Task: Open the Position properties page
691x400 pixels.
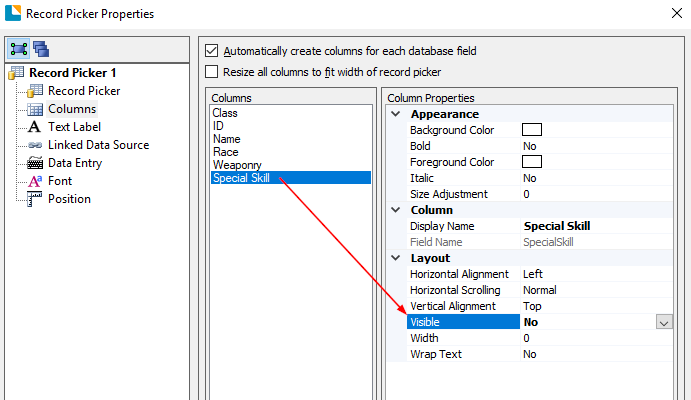Action: point(69,199)
